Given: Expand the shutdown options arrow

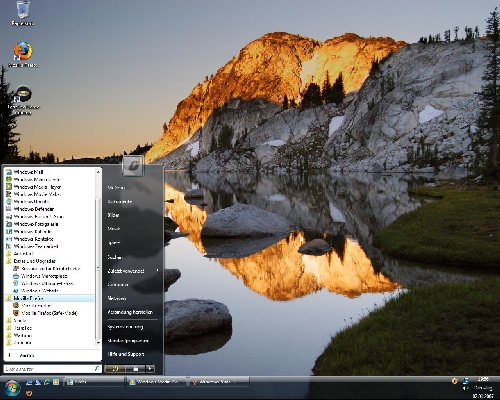Looking at the screenshot, I should (x=150, y=369).
